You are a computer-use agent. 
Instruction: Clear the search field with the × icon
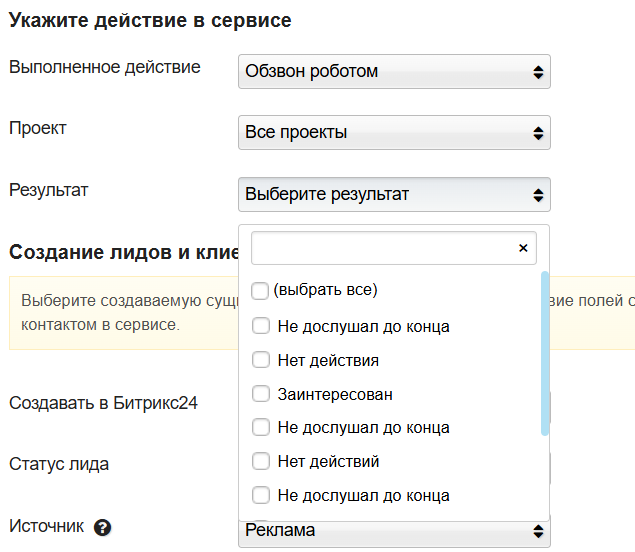pos(522,248)
